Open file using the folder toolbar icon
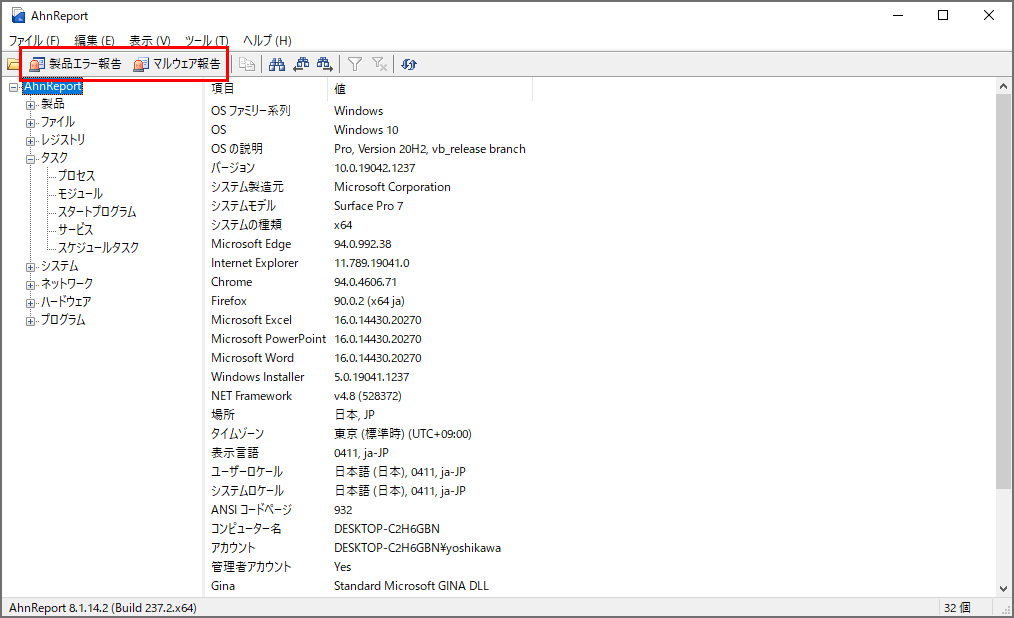This screenshot has height=618, width=1014. click(13, 64)
